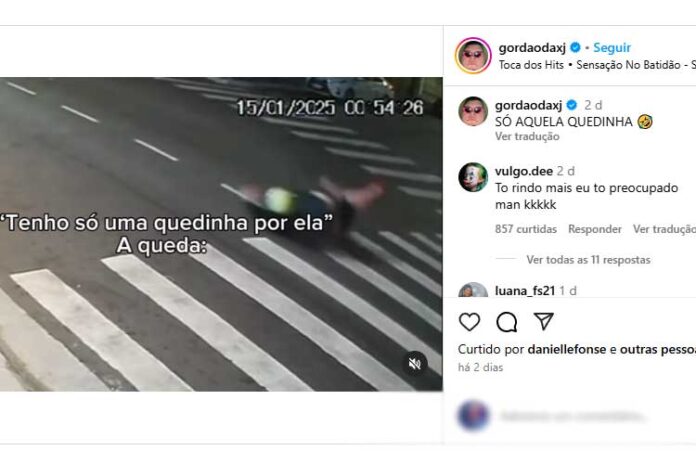Translate the vulgo.dee comment via Ver tradução
Viewport: 696px width, 464px height.
point(664,229)
